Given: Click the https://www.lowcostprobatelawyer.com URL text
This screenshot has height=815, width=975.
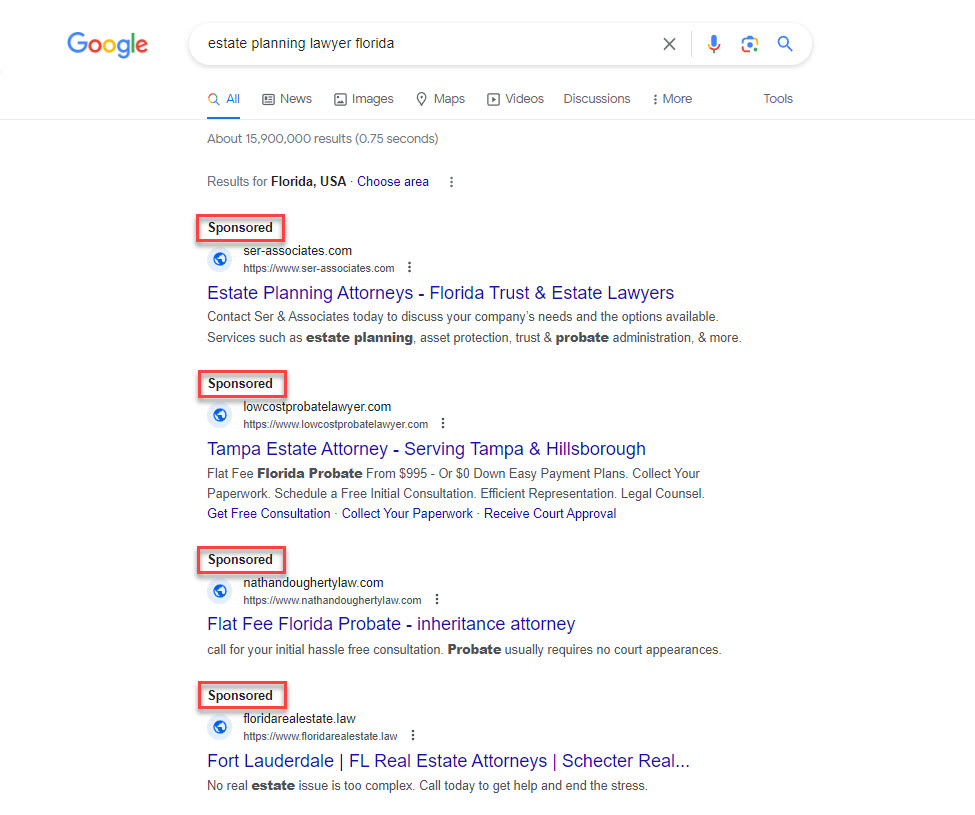Looking at the screenshot, I should click(x=336, y=425).
